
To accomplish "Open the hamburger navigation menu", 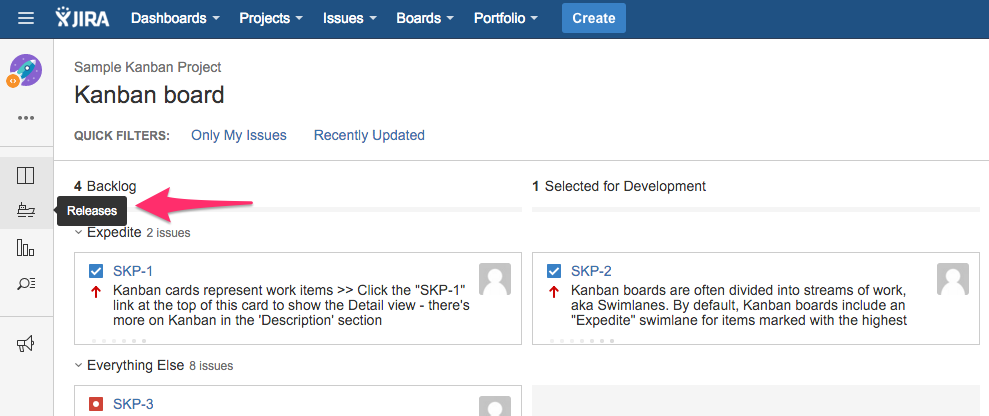I will (x=26, y=18).
